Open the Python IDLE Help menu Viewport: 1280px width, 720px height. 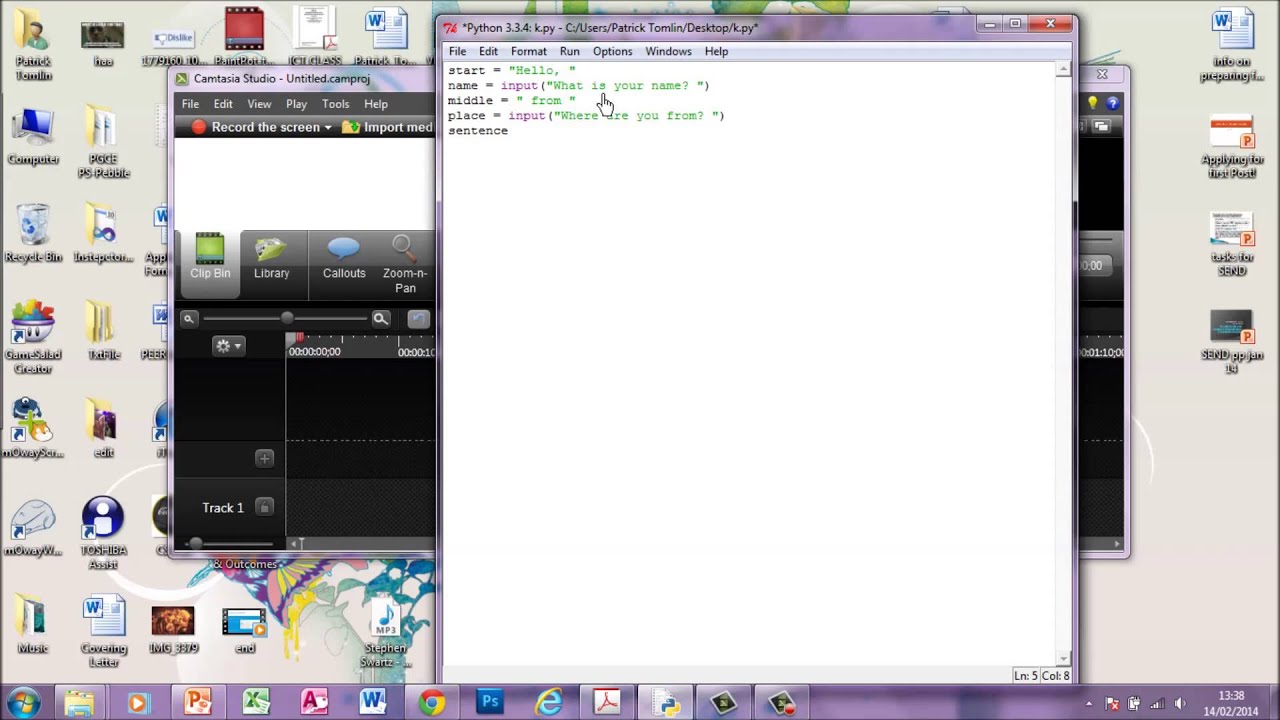716,51
